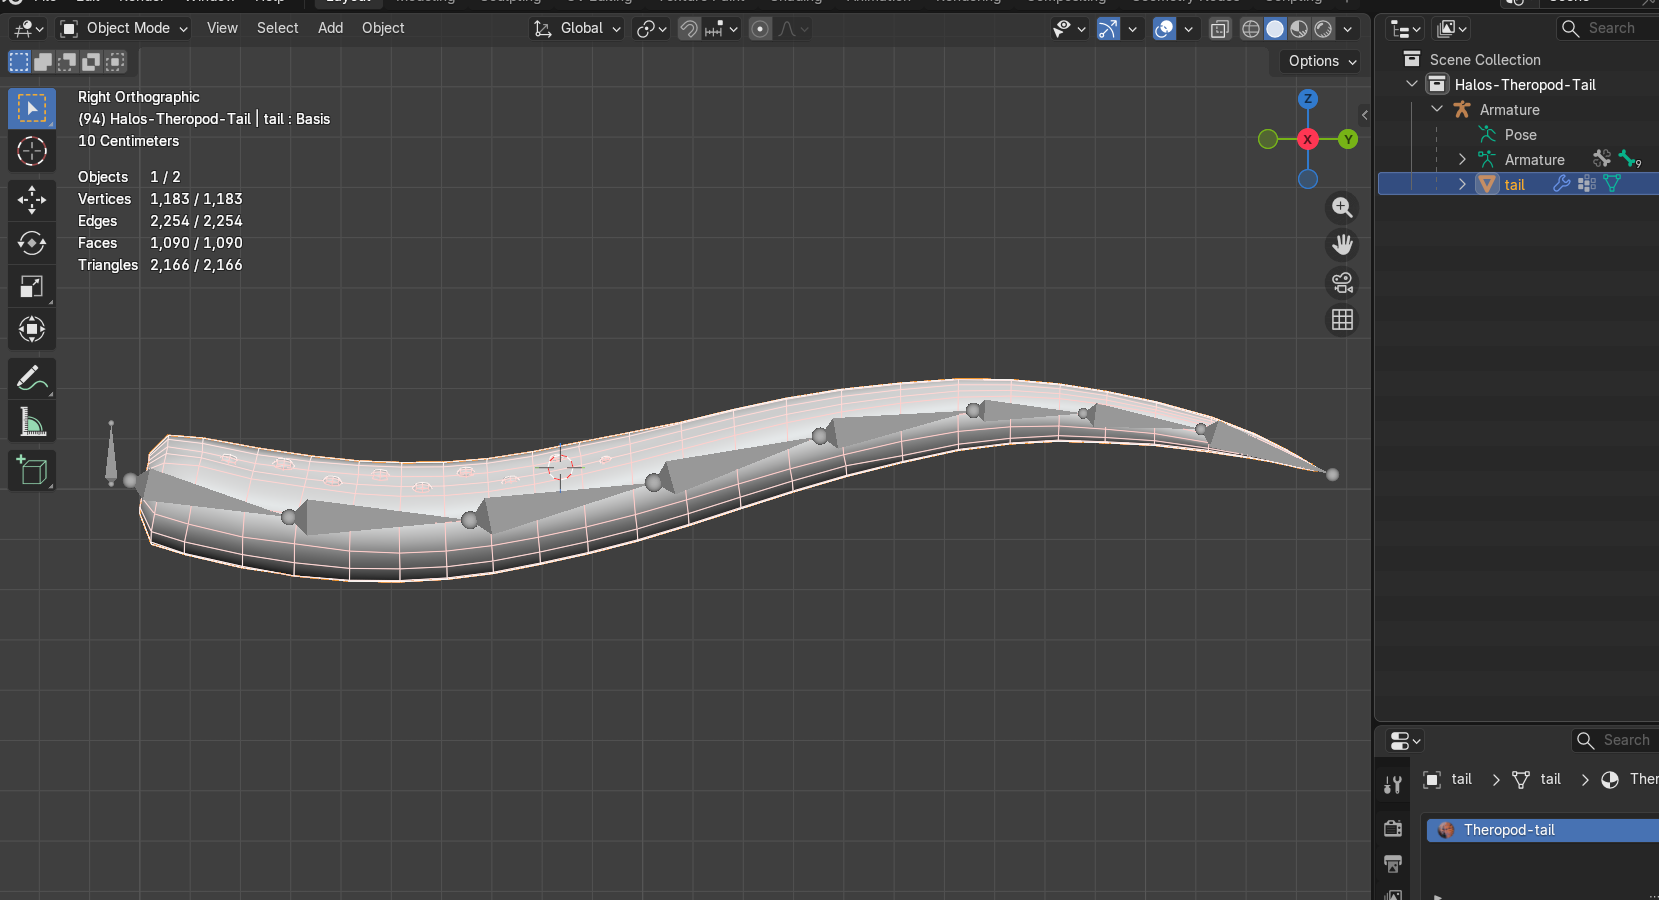Image resolution: width=1659 pixels, height=900 pixels.
Task: Open the editor type dropdown
Action: 27,29
